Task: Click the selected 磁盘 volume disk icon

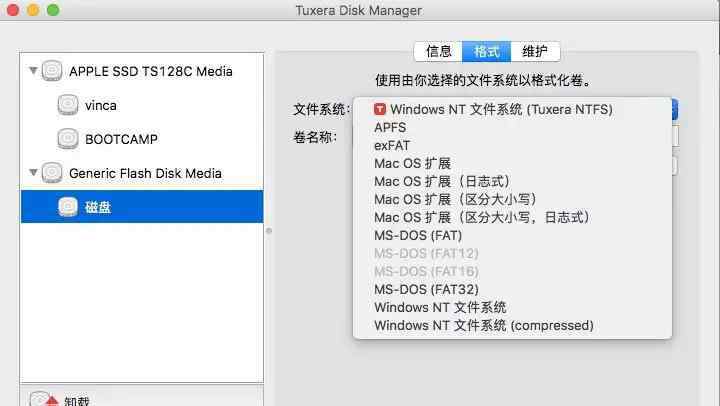Action: pyautogui.click(x=68, y=206)
